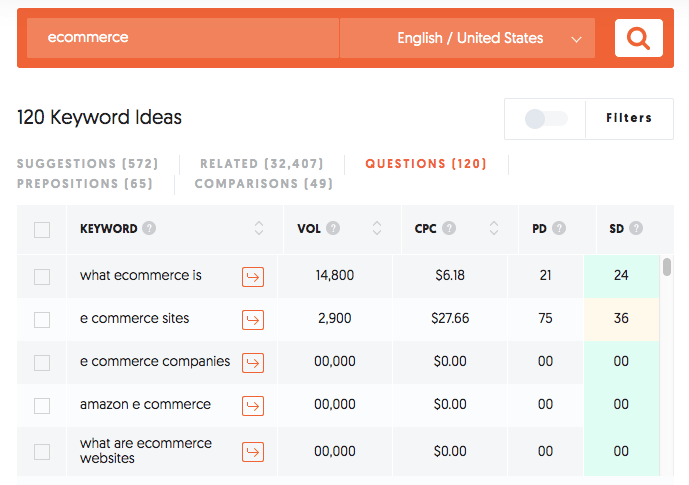
Task: Check the select-all checkbox in table header
Action: coord(42,229)
